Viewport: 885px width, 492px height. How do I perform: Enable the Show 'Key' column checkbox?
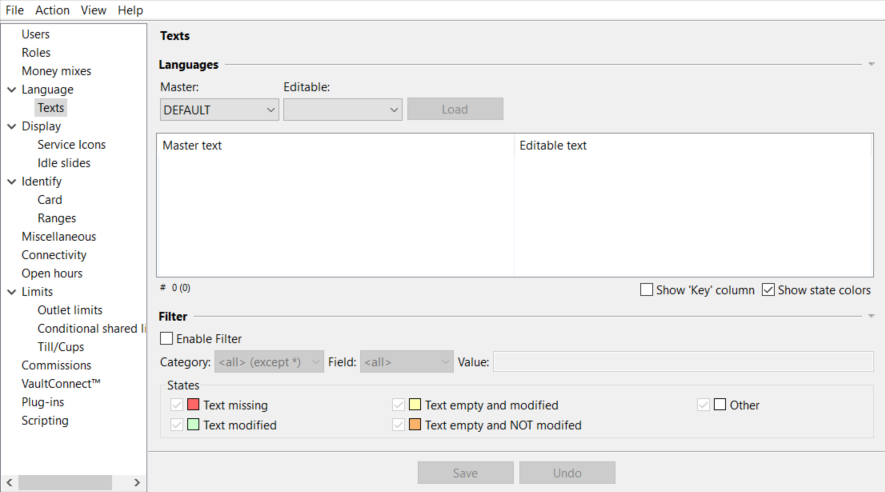[647, 290]
